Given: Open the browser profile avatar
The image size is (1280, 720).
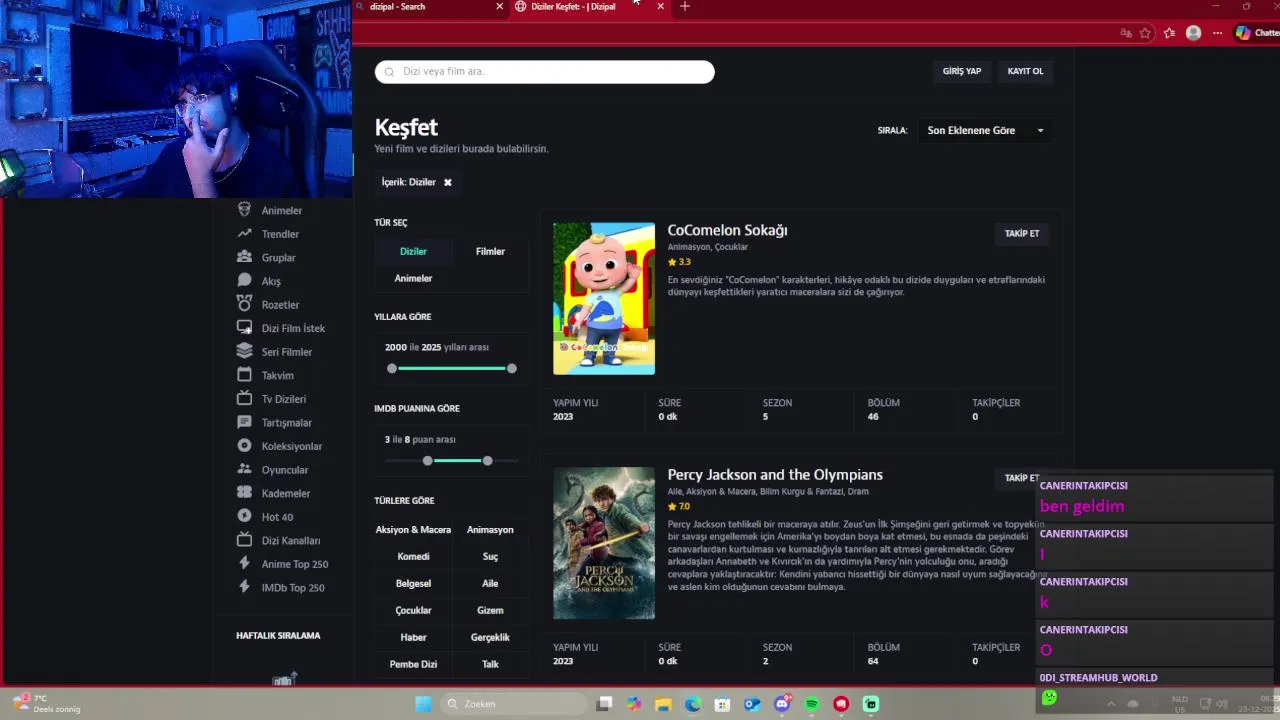Looking at the screenshot, I should 1193,33.
